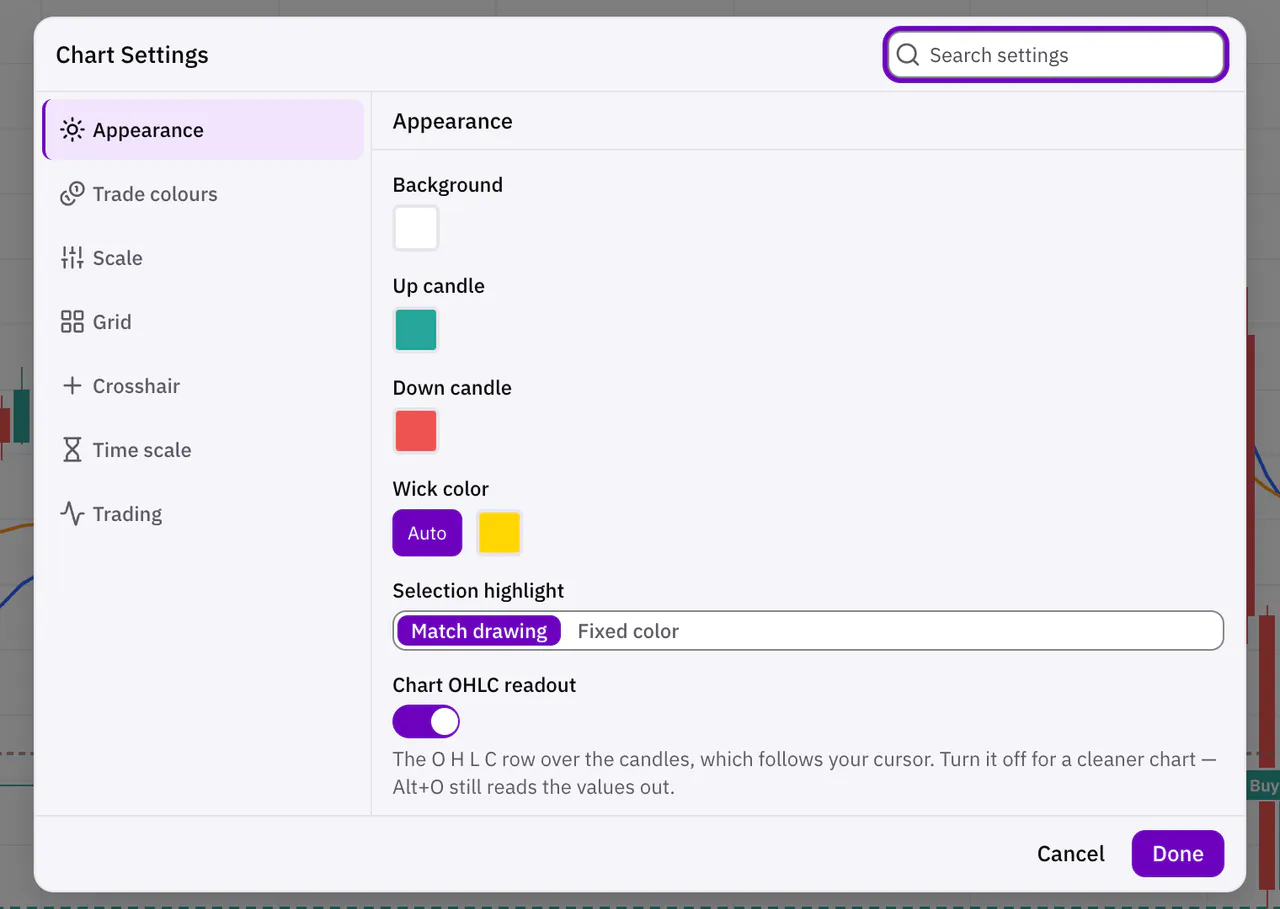
Task: Click the Chart Settings dialog title
Action: tap(132, 55)
